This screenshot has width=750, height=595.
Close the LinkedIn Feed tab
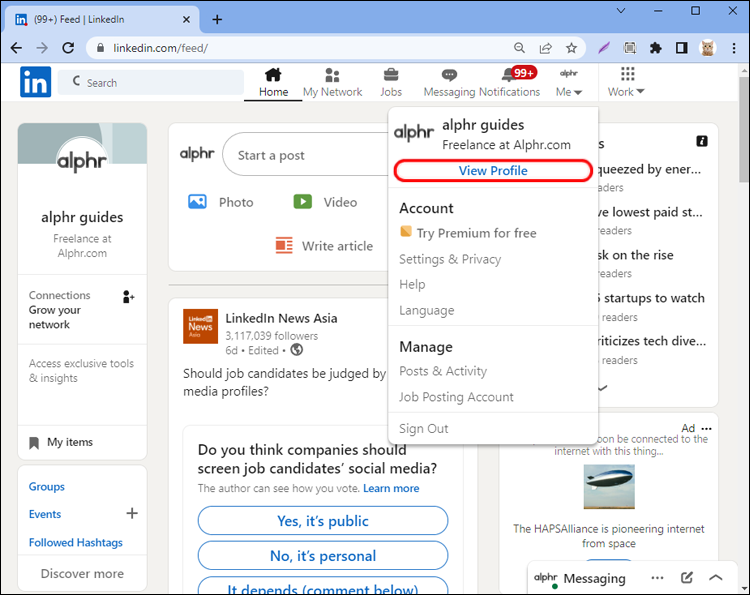(x=186, y=20)
